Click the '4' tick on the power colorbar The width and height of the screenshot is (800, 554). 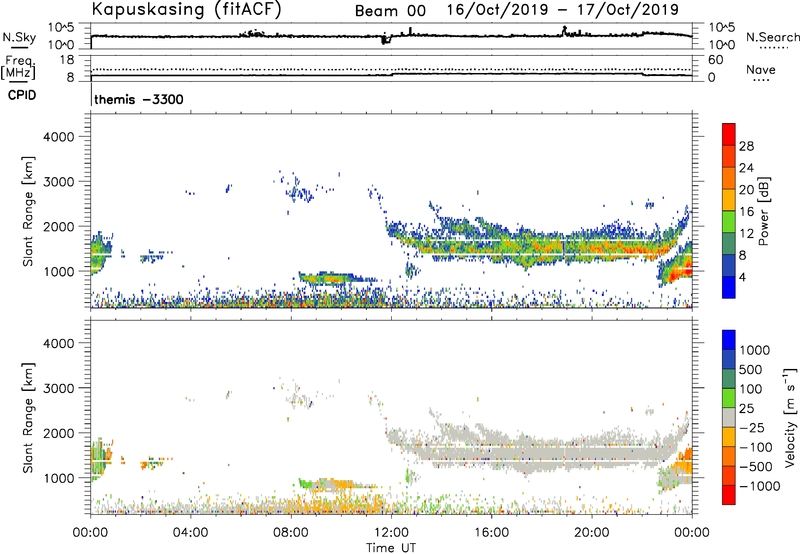[x=742, y=277]
